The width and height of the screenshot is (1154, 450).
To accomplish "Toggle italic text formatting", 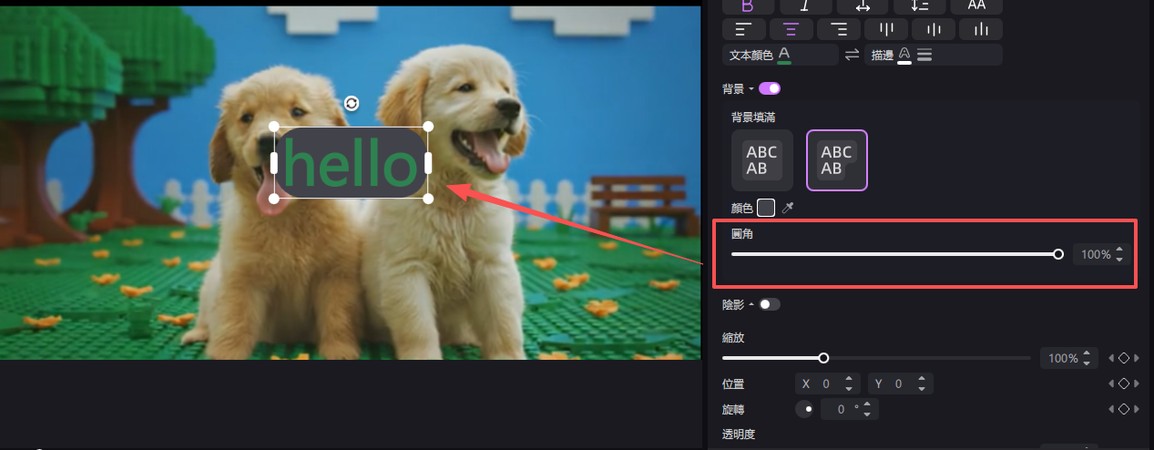I will pyautogui.click(x=803, y=6).
